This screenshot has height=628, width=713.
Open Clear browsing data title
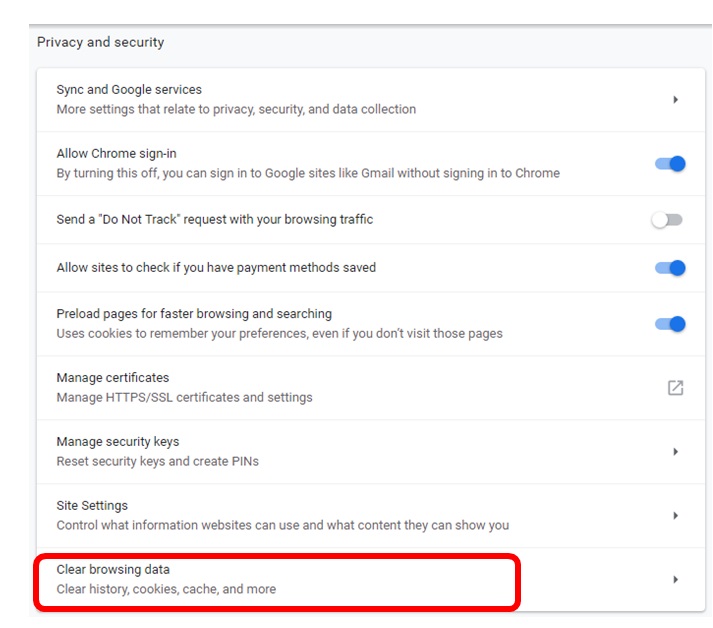pyautogui.click(x=113, y=570)
